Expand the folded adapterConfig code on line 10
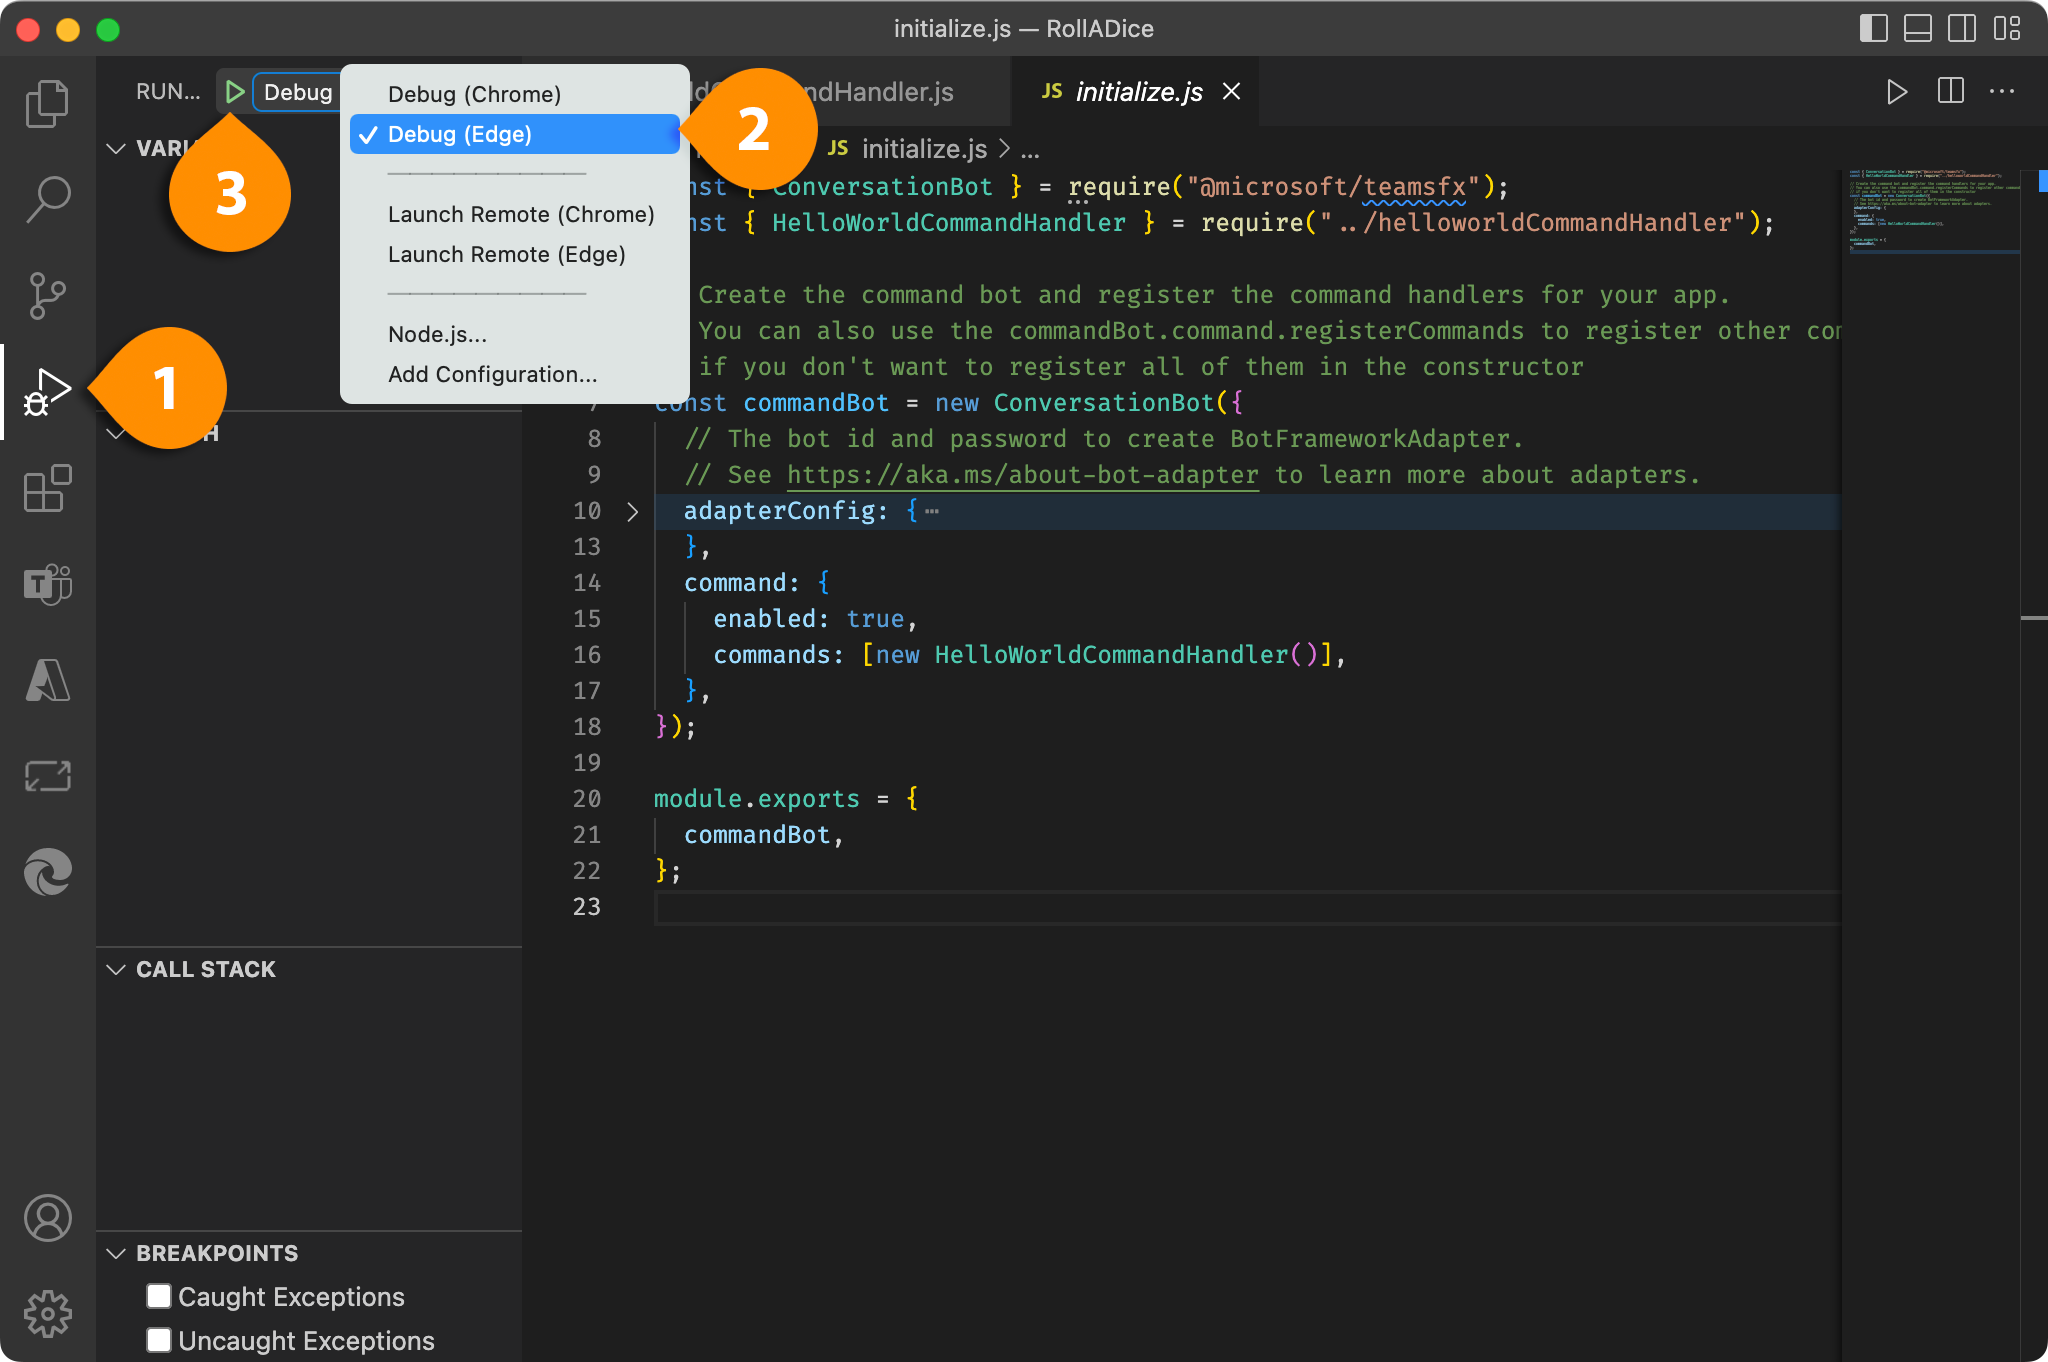Viewport: 2048px width, 1362px height. click(x=633, y=511)
